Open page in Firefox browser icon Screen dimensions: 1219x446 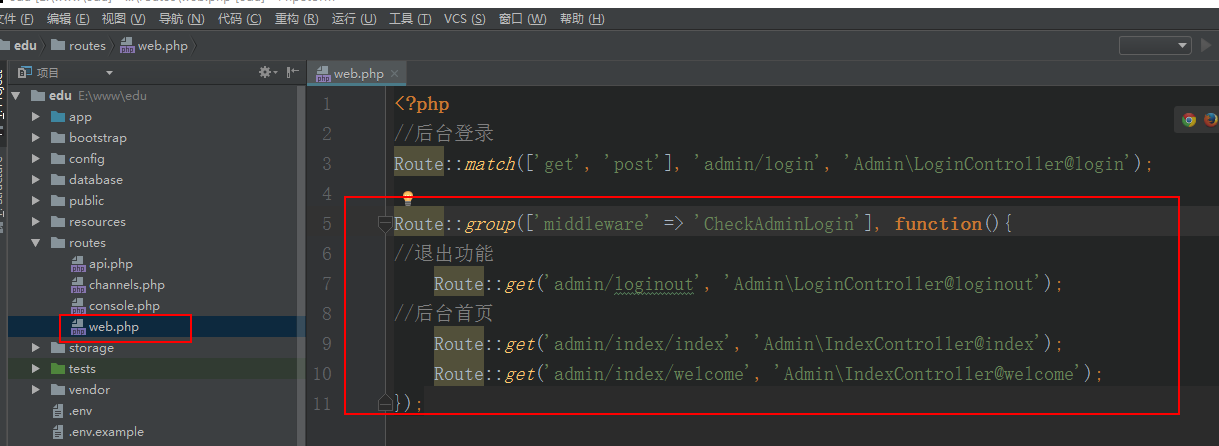(x=1210, y=120)
